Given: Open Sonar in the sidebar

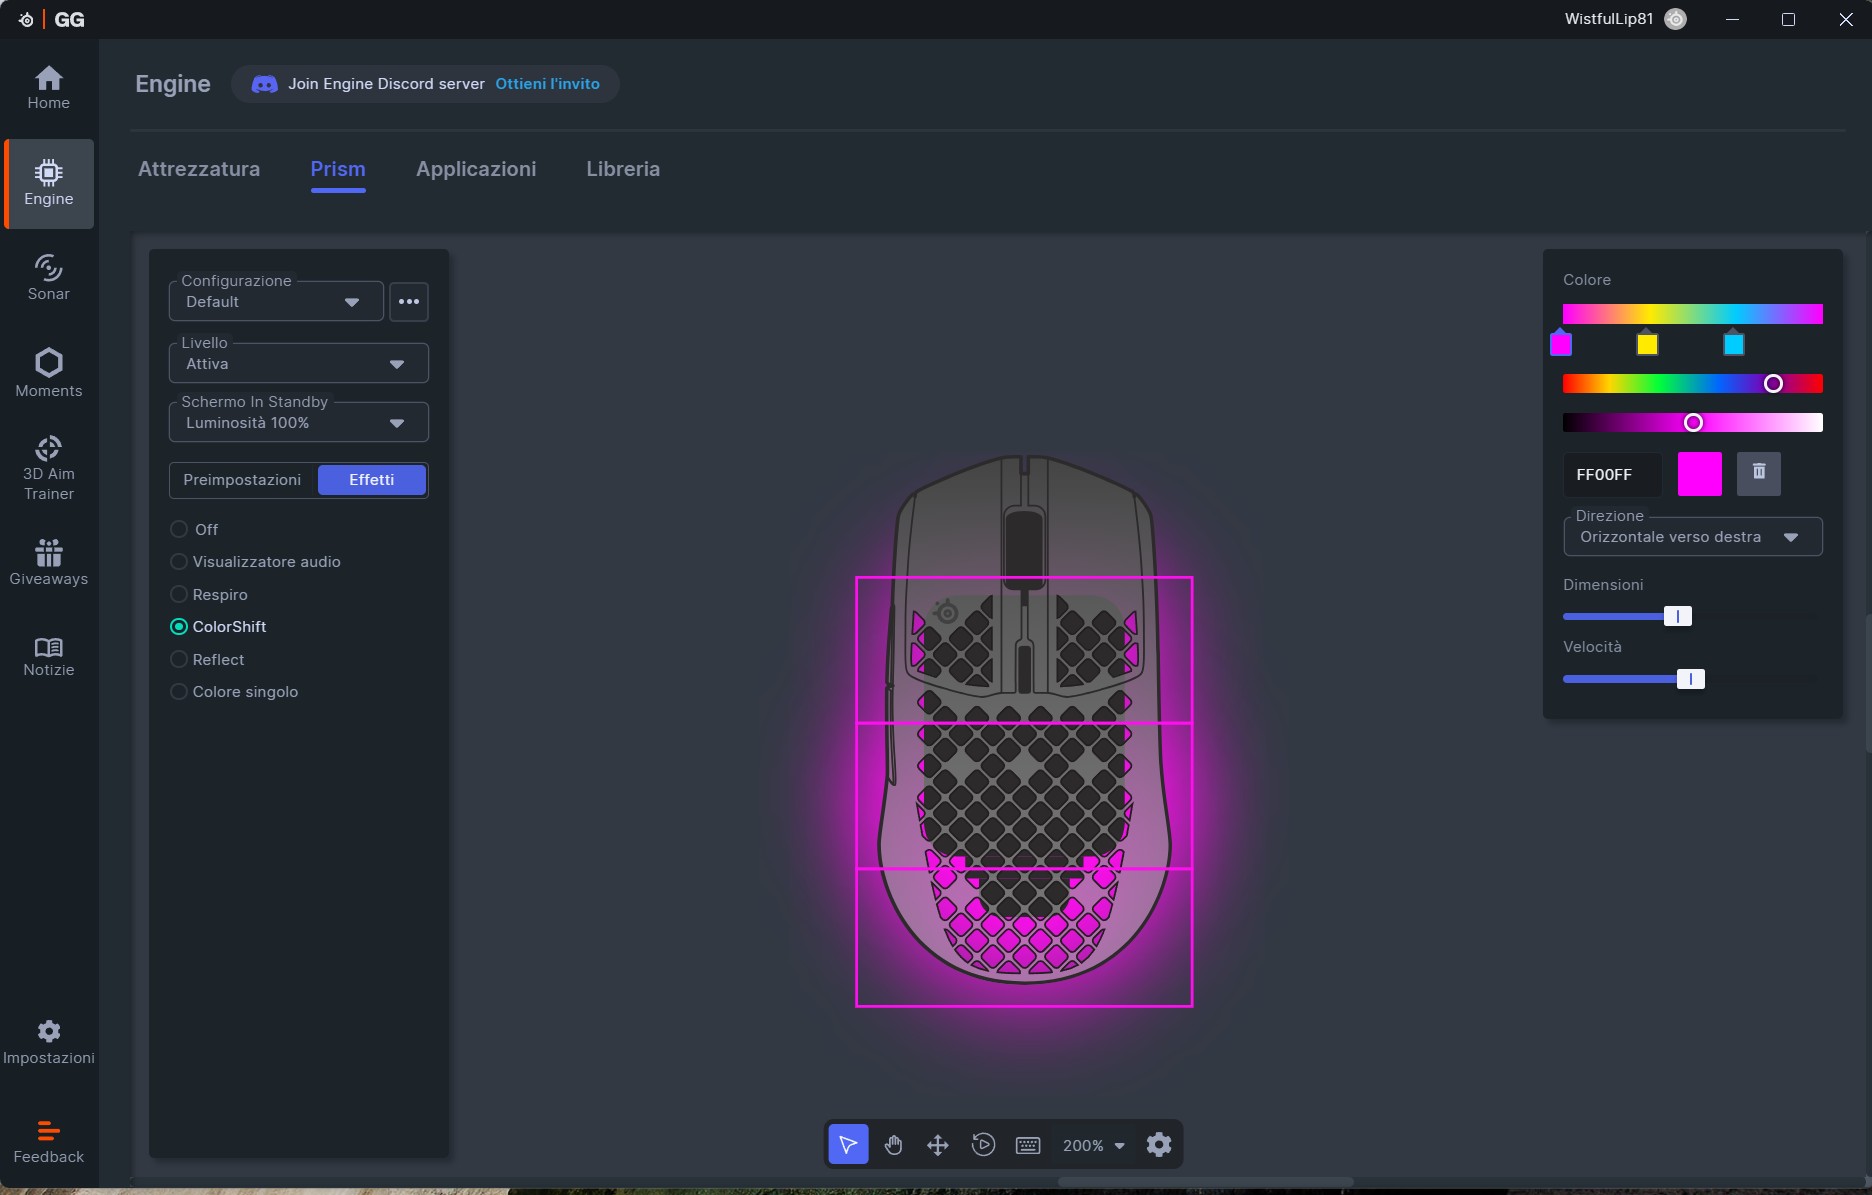Looking at the screenshot, I should pos(48,278).
